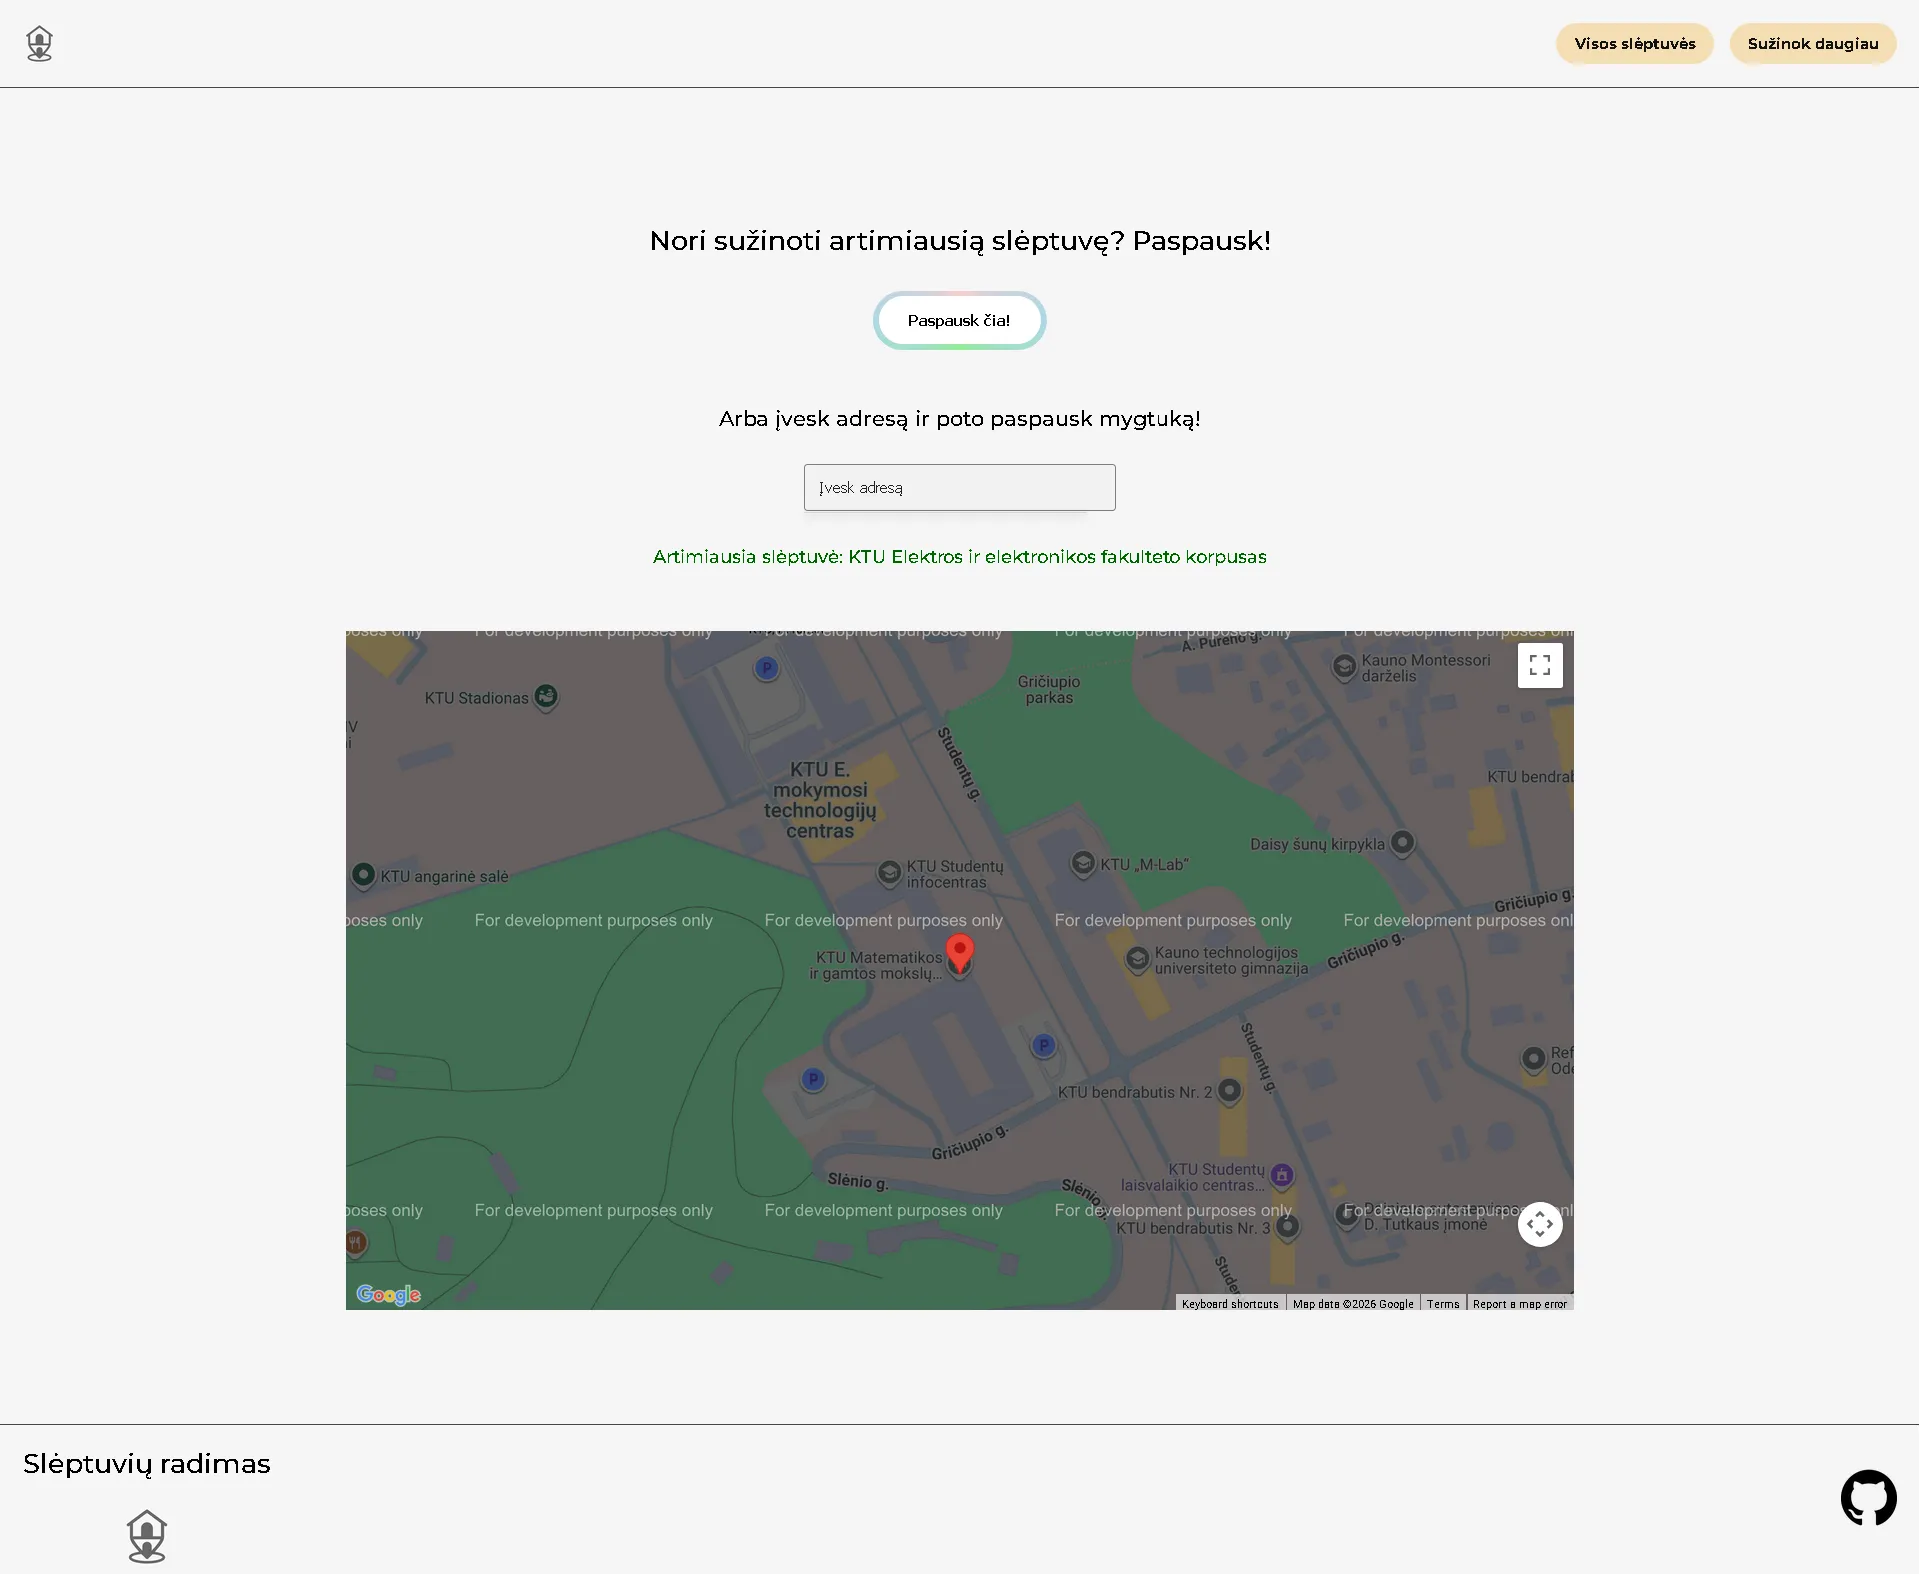This screenshot has height=1574, width=1920.
Task: Open map Terms link
Action: click(x=1442, y=1304)
